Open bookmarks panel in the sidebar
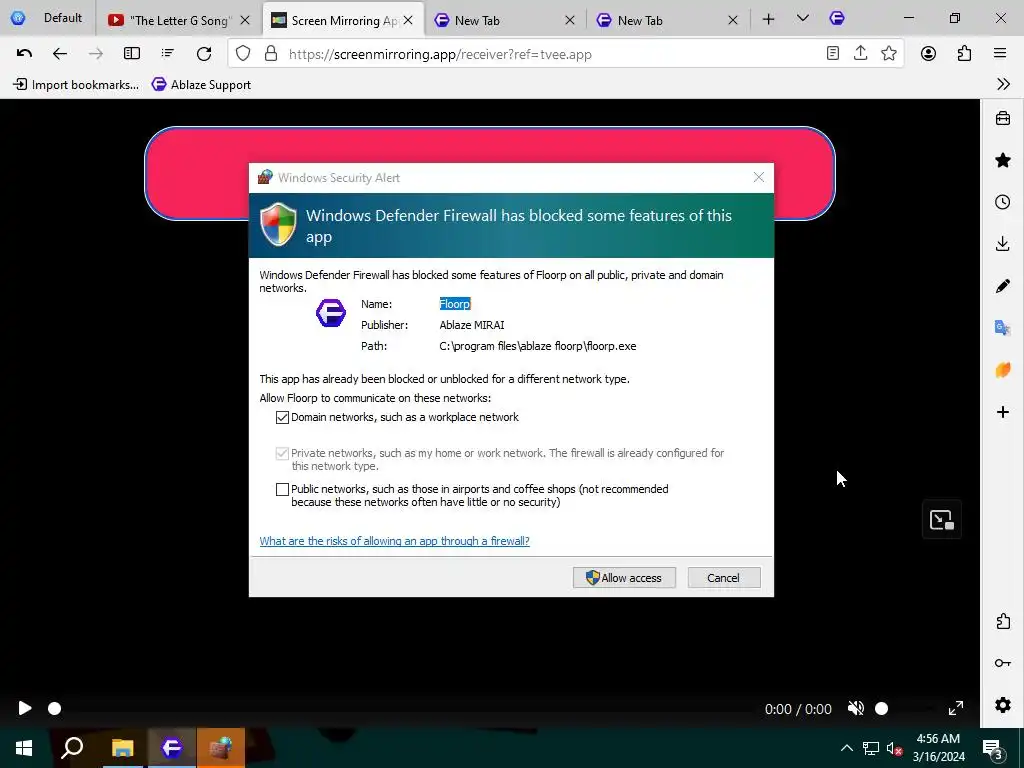Image resolution: width=1024 pixels, height=768 pixels. [1002, 160]
